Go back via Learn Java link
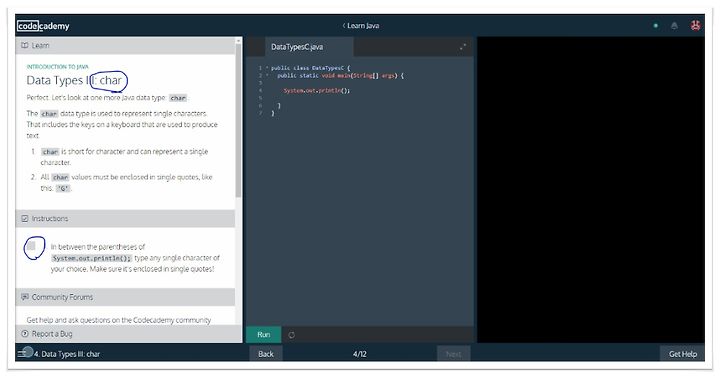The image size is (720, 376). (360, 26)
